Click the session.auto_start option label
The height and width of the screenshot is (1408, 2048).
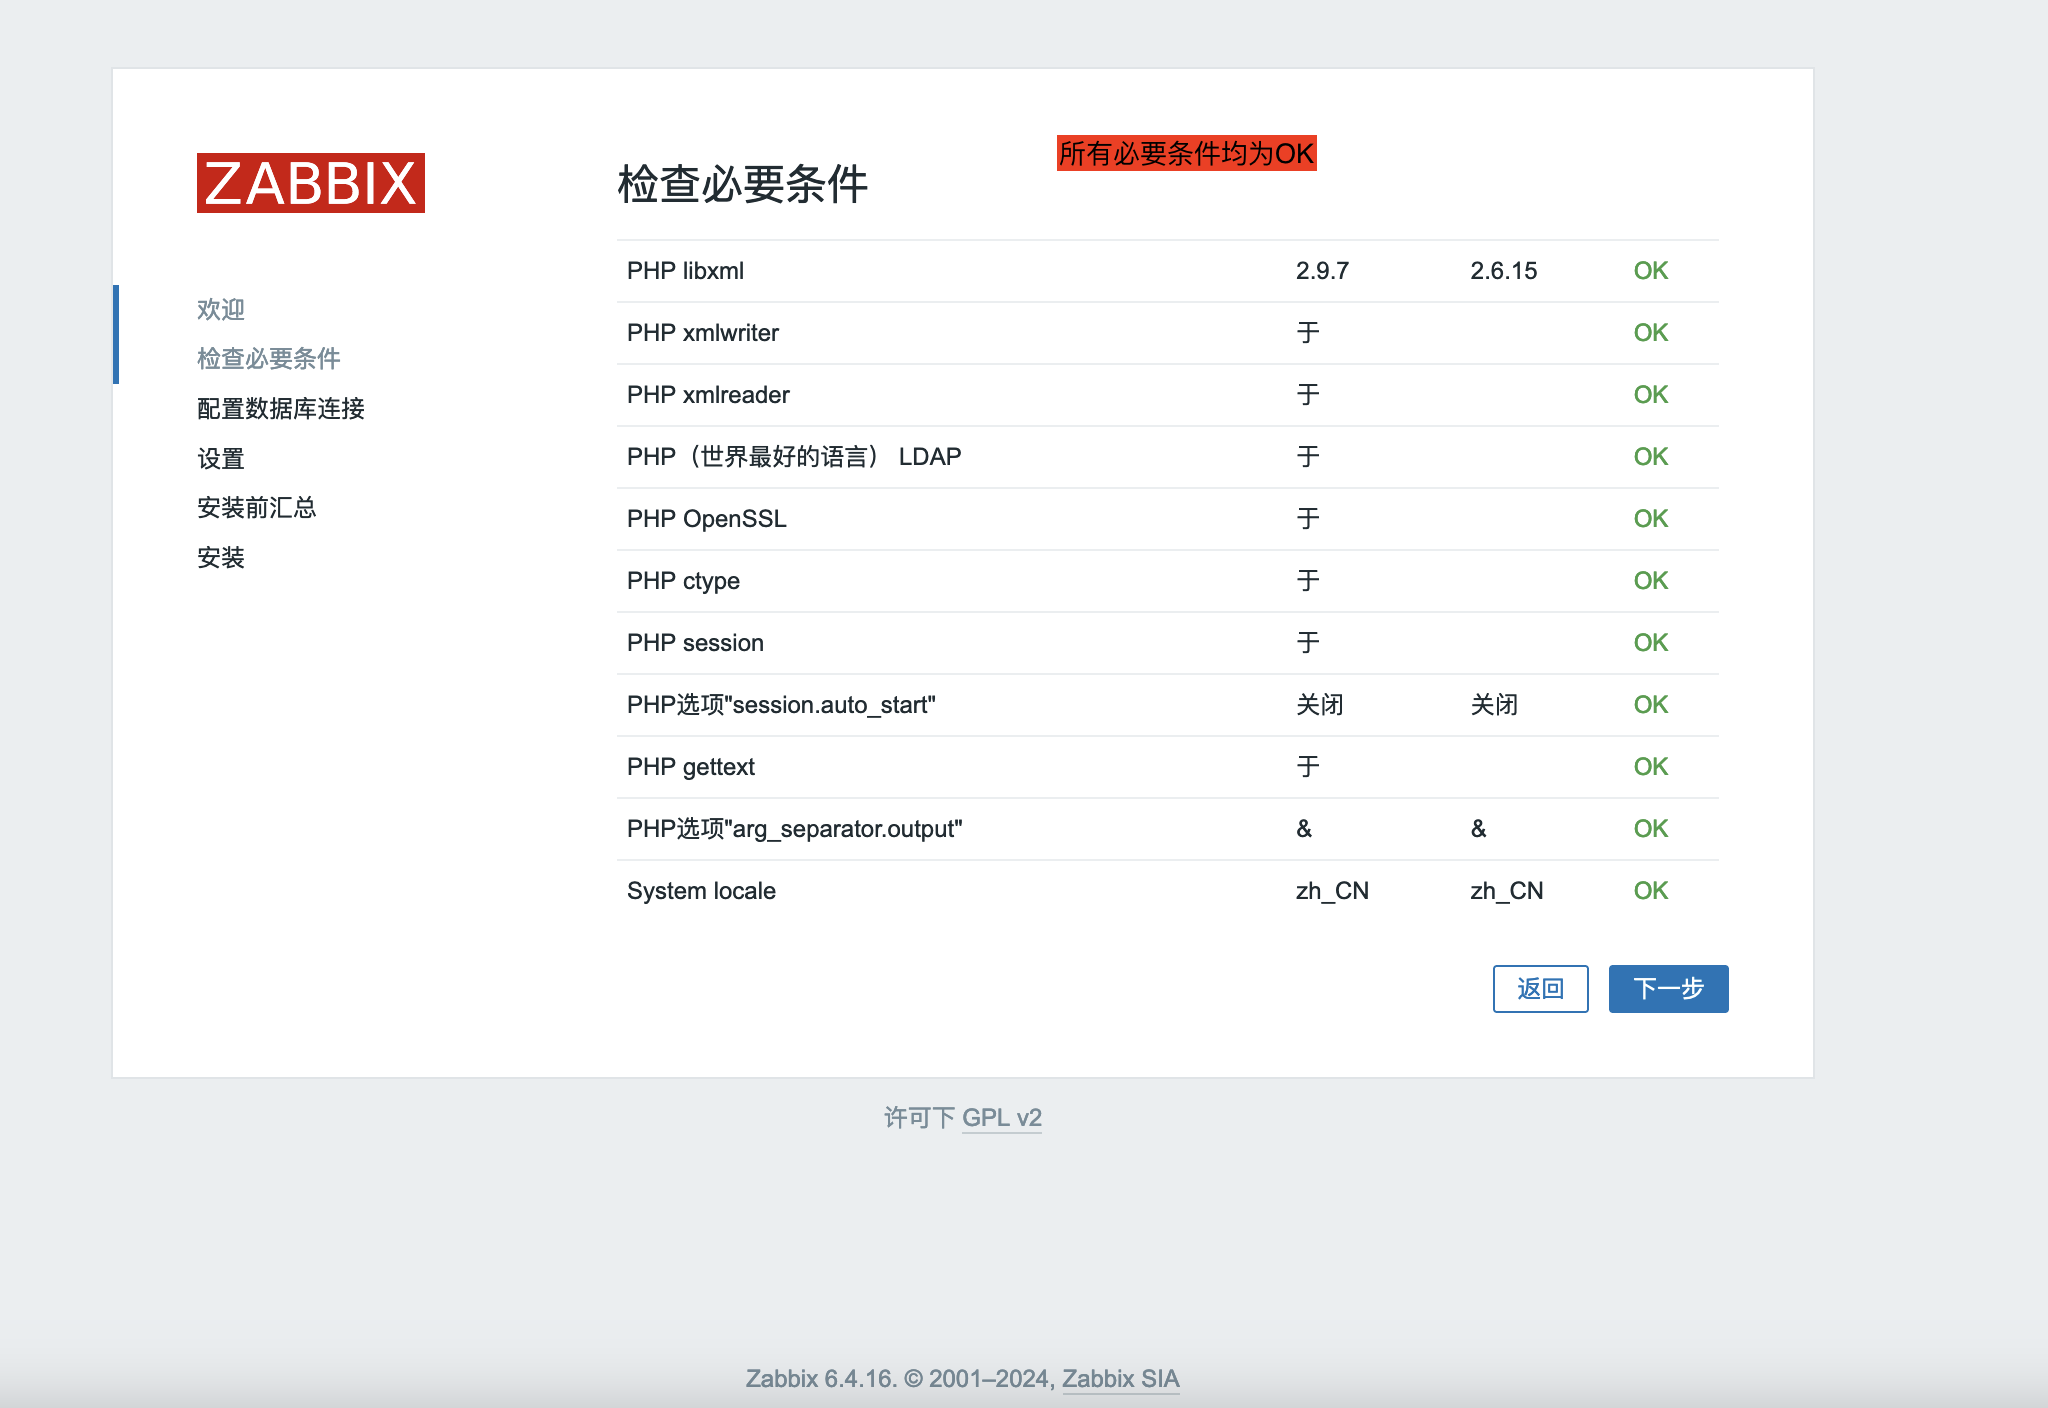[781, 704]
